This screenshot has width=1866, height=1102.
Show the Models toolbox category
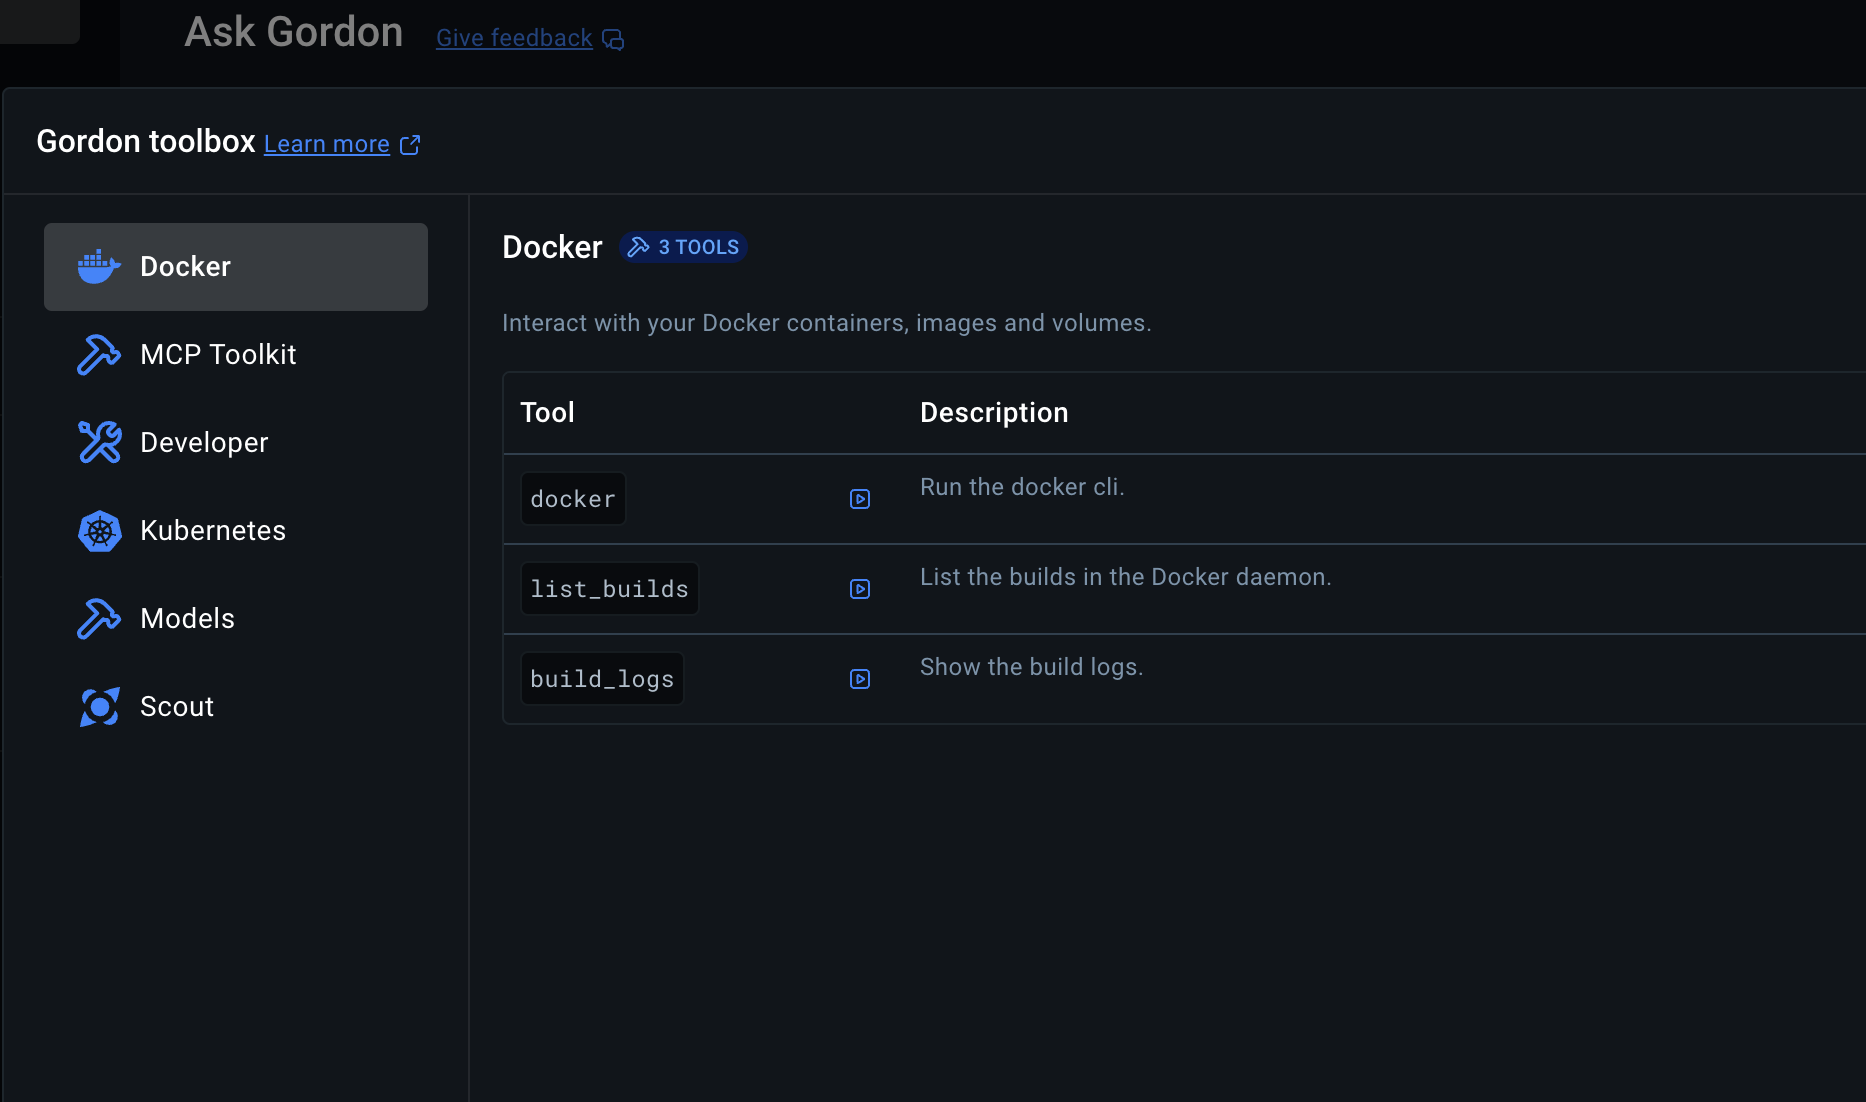[236, 619]
